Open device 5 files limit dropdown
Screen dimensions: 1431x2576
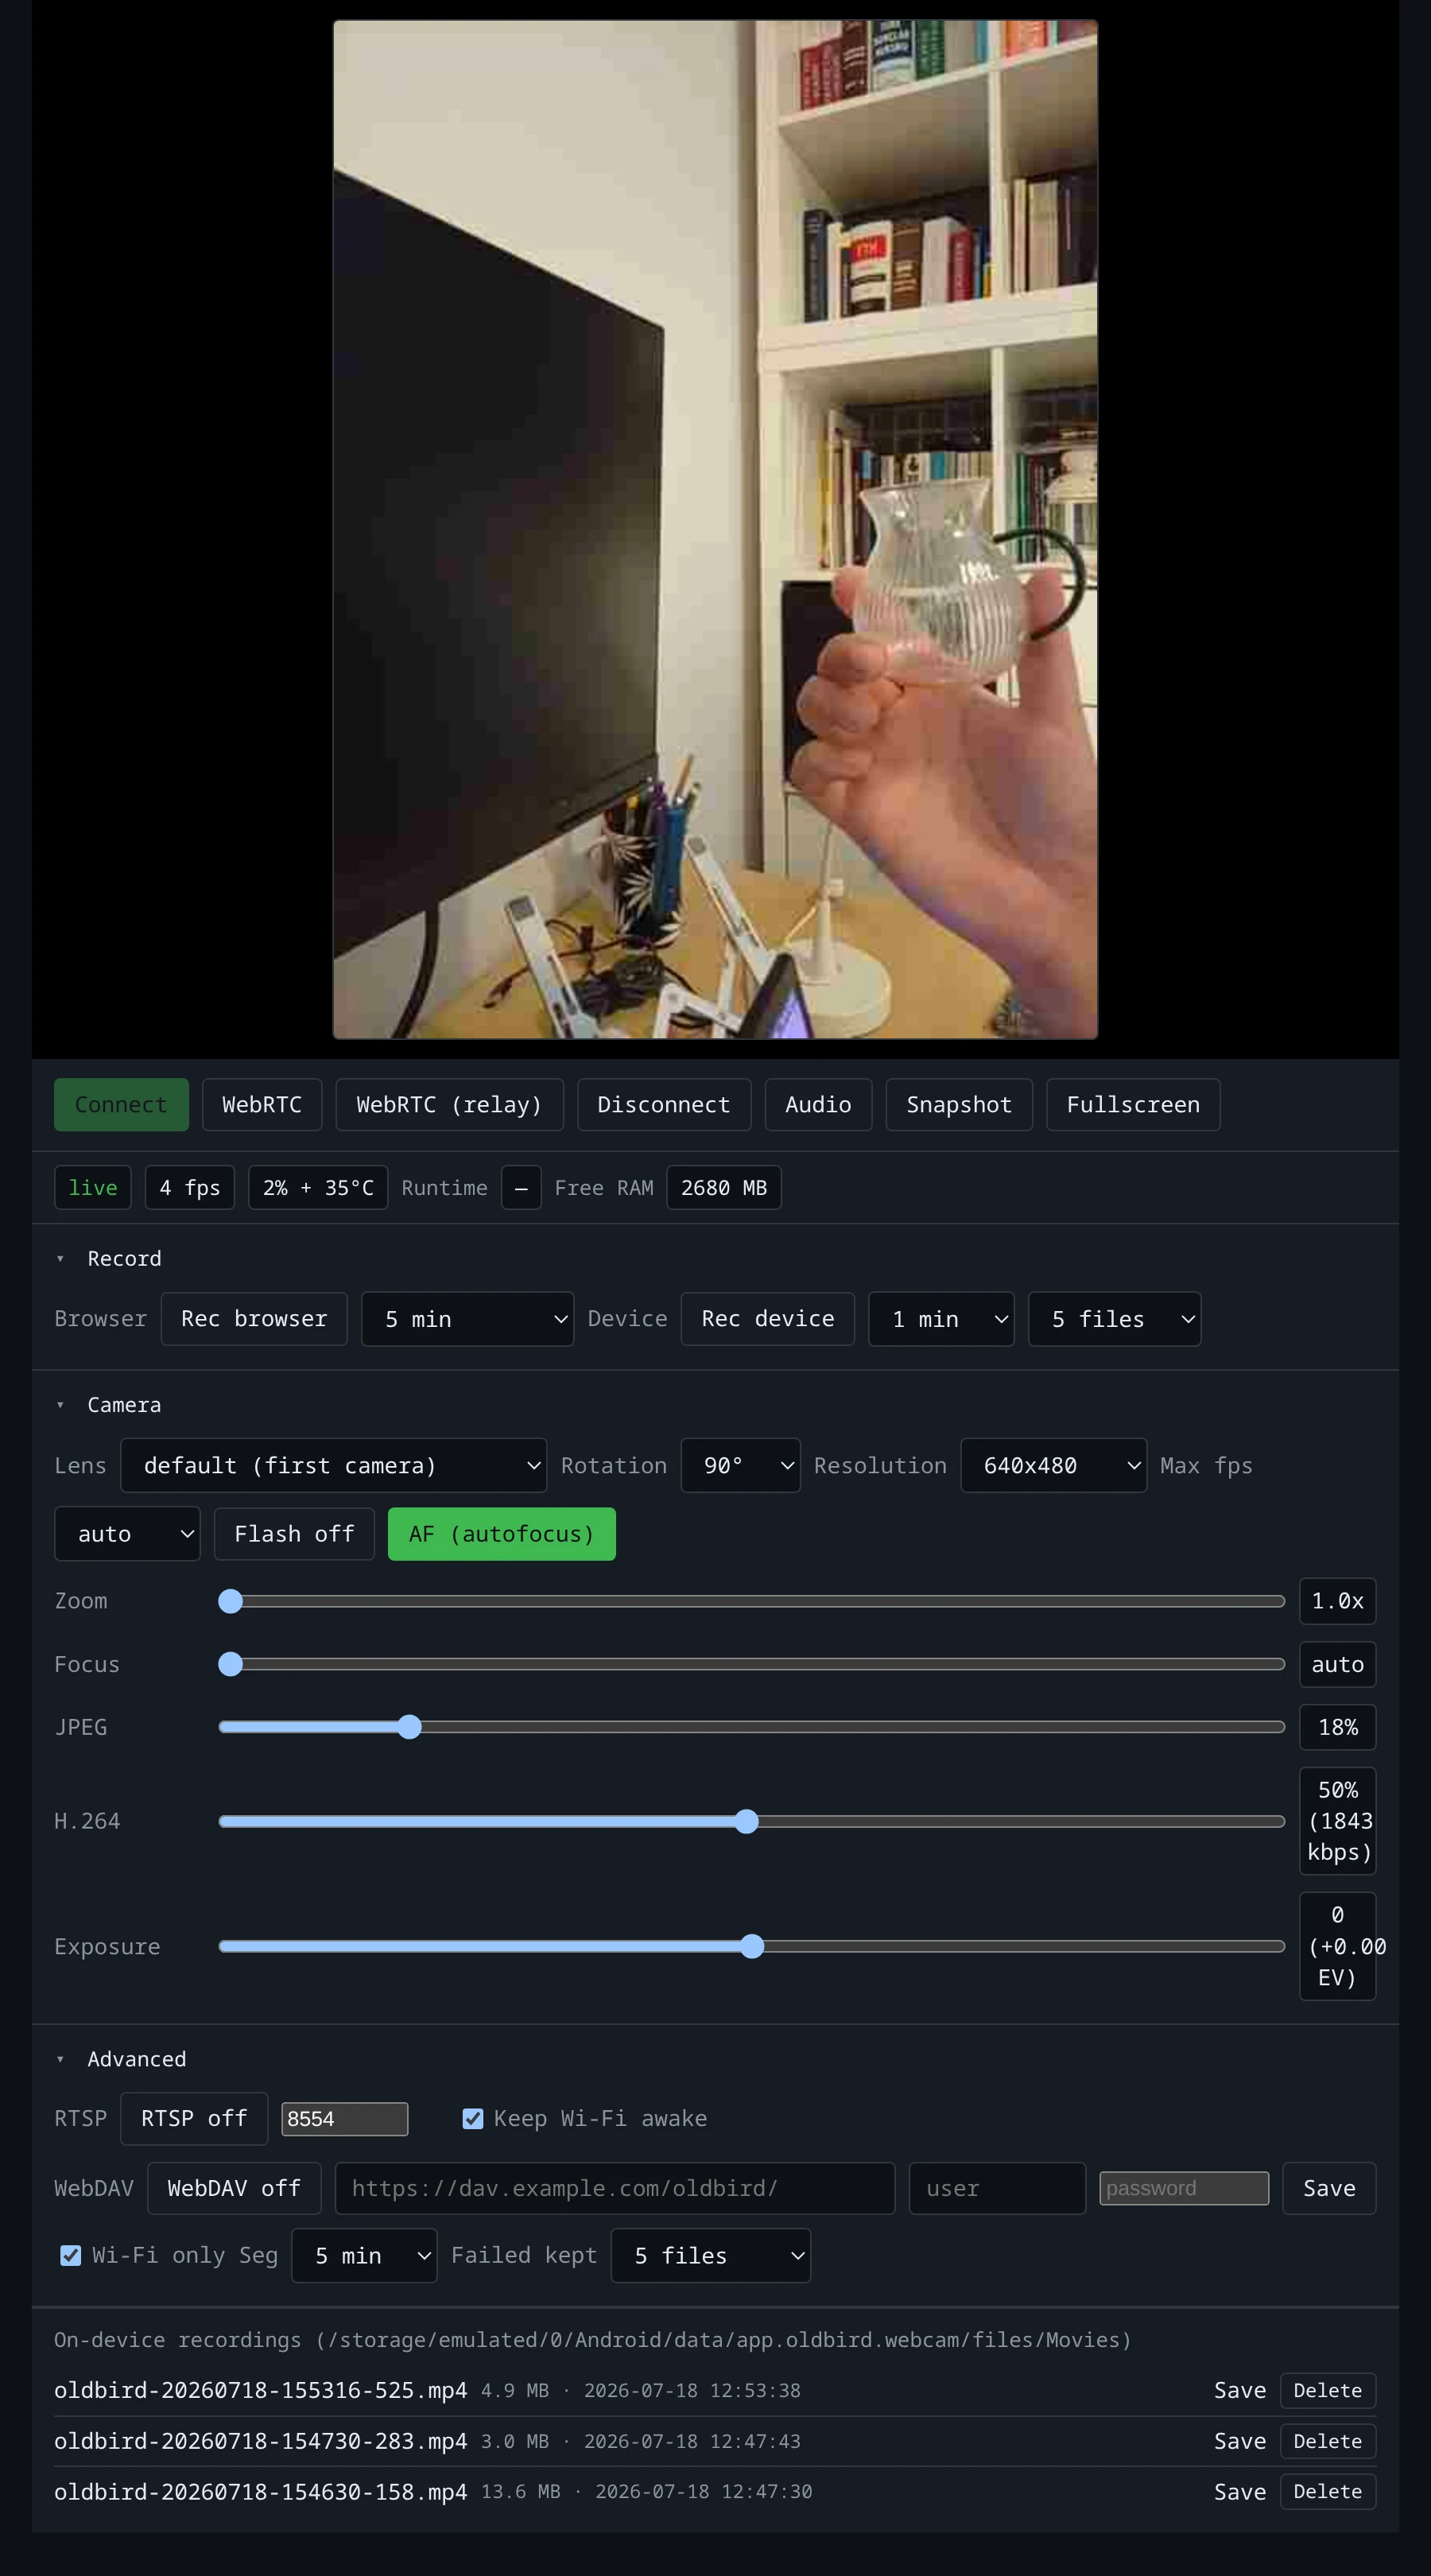[x=1114, y=1318]
